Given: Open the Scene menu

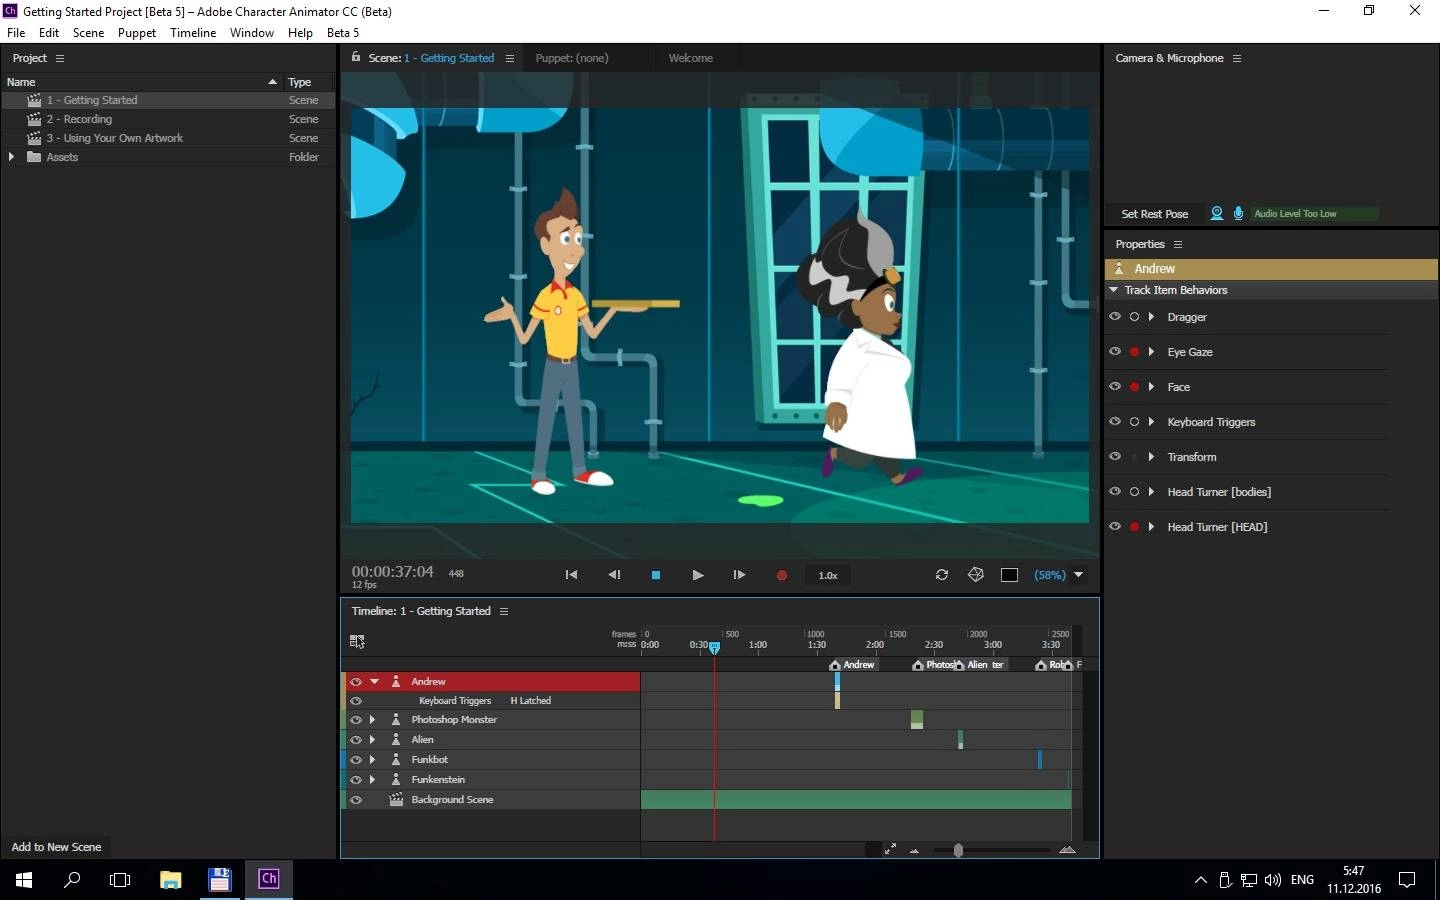Looking at the screenshot, I should point(88,32).
